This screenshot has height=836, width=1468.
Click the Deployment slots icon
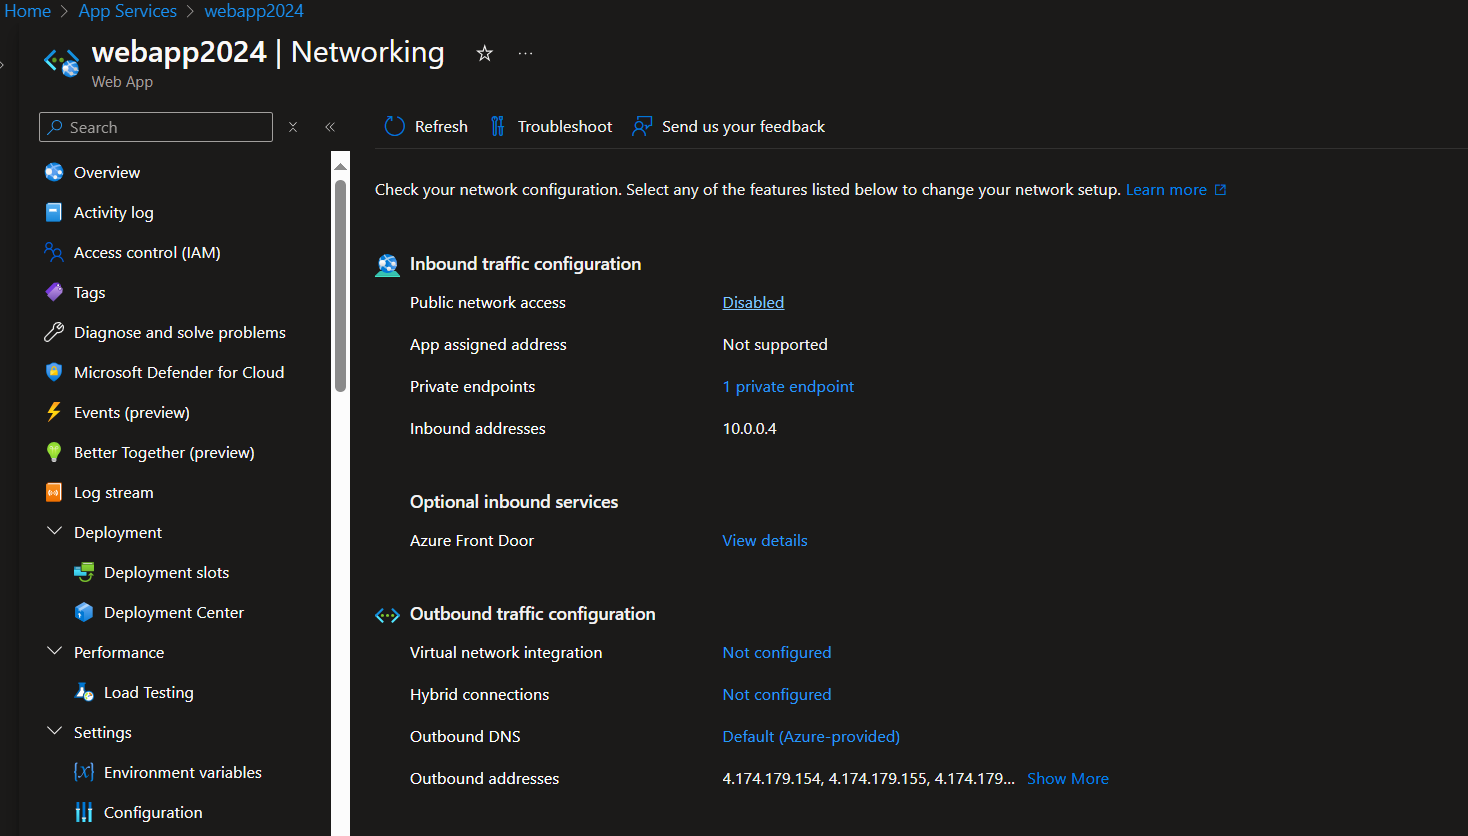[x=84, y=572]
